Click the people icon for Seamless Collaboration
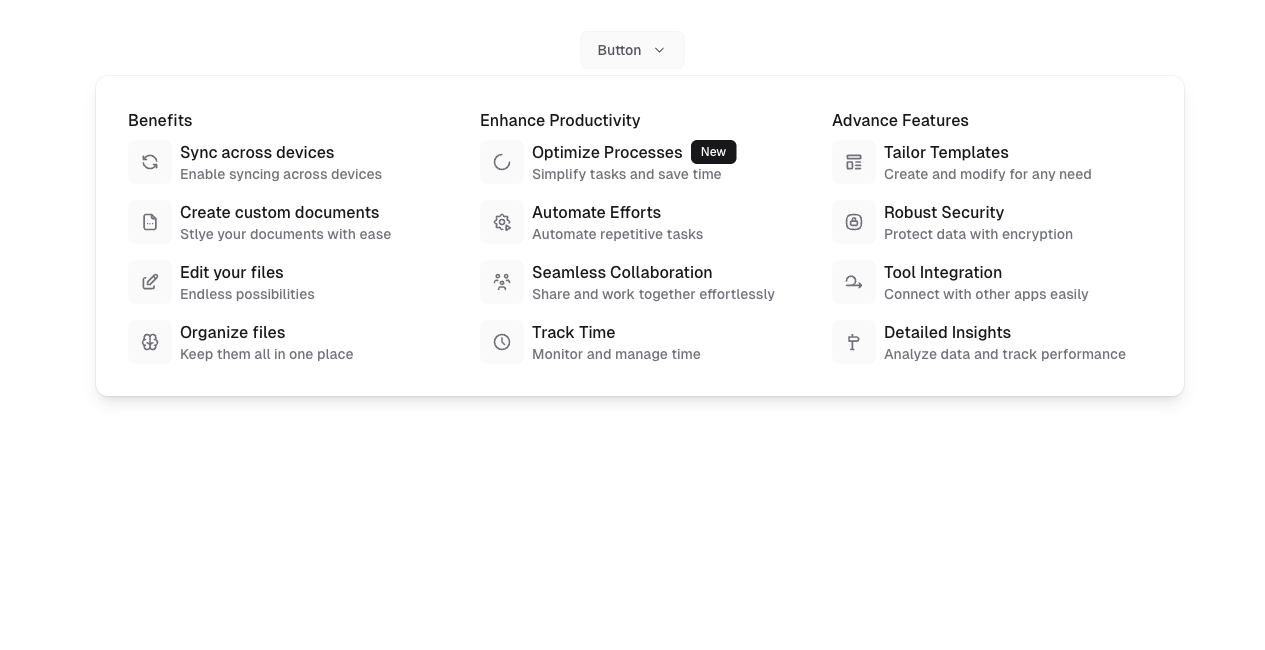Viewport: 1265px width, 650px height. (502, 282)
